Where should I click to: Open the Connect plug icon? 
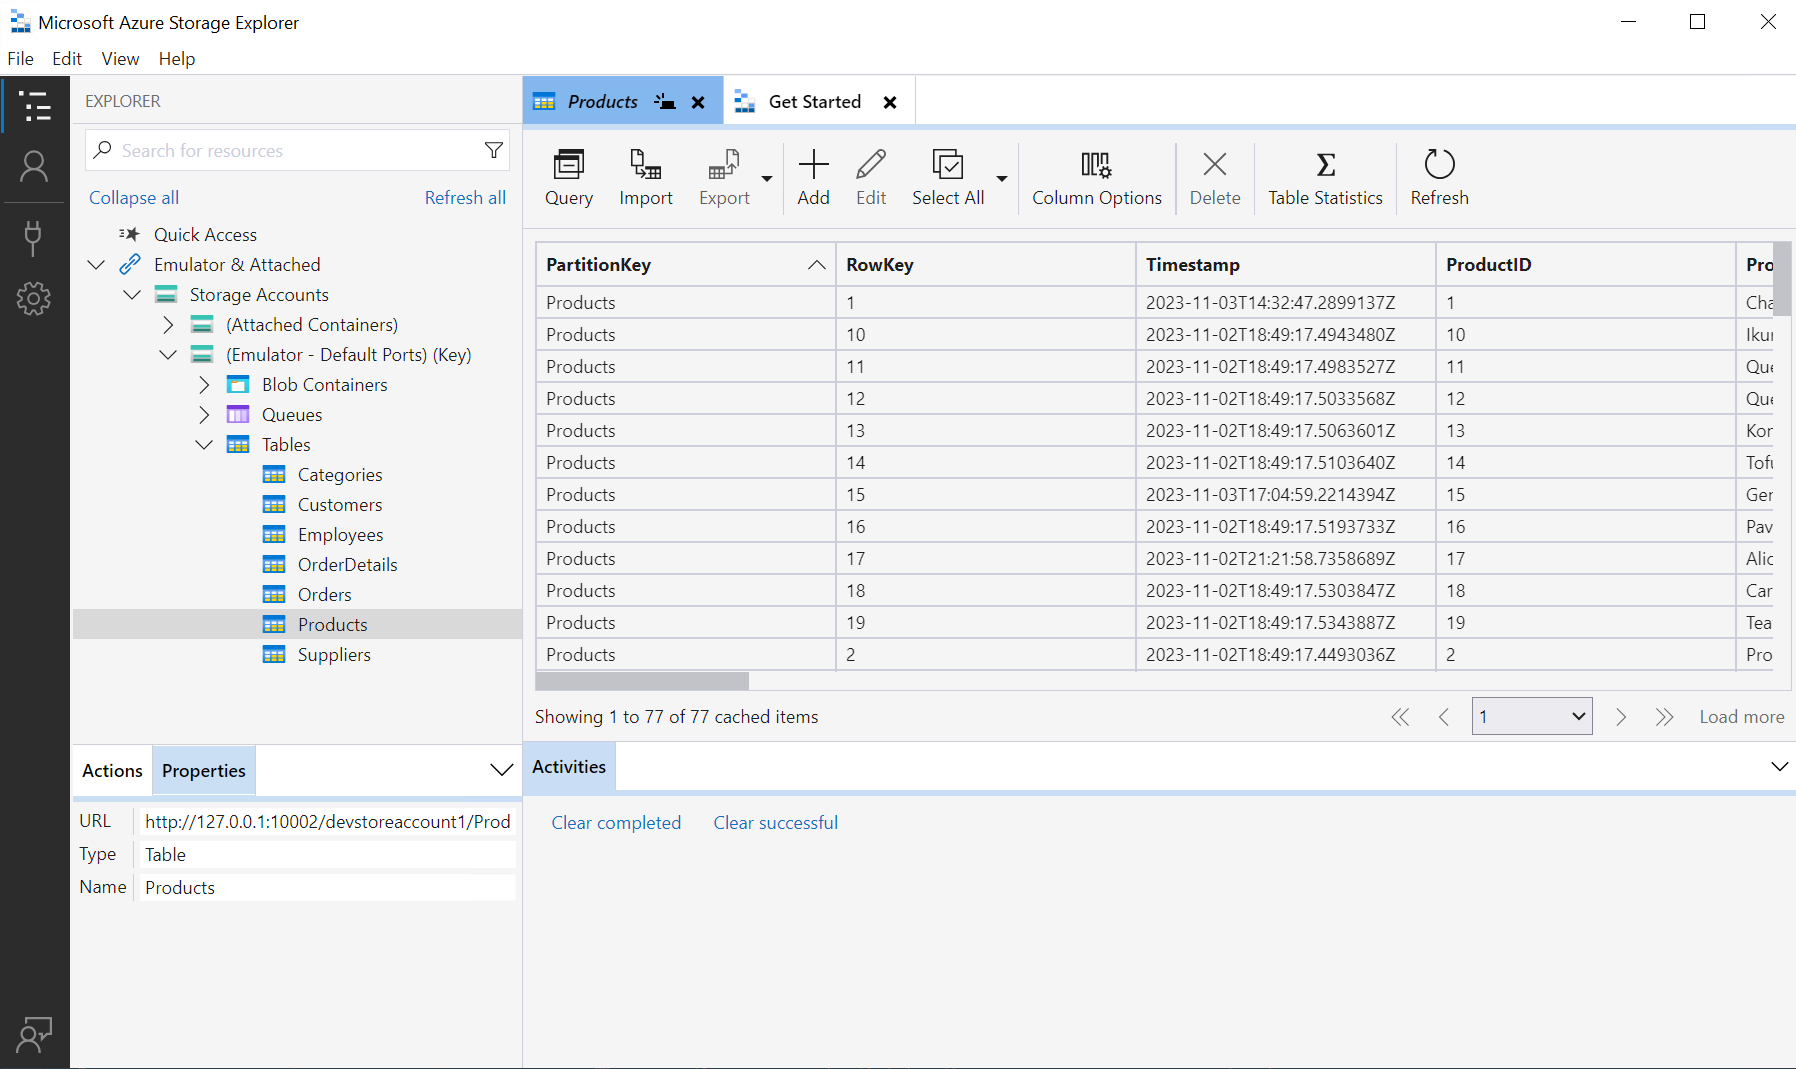[33, 238]
